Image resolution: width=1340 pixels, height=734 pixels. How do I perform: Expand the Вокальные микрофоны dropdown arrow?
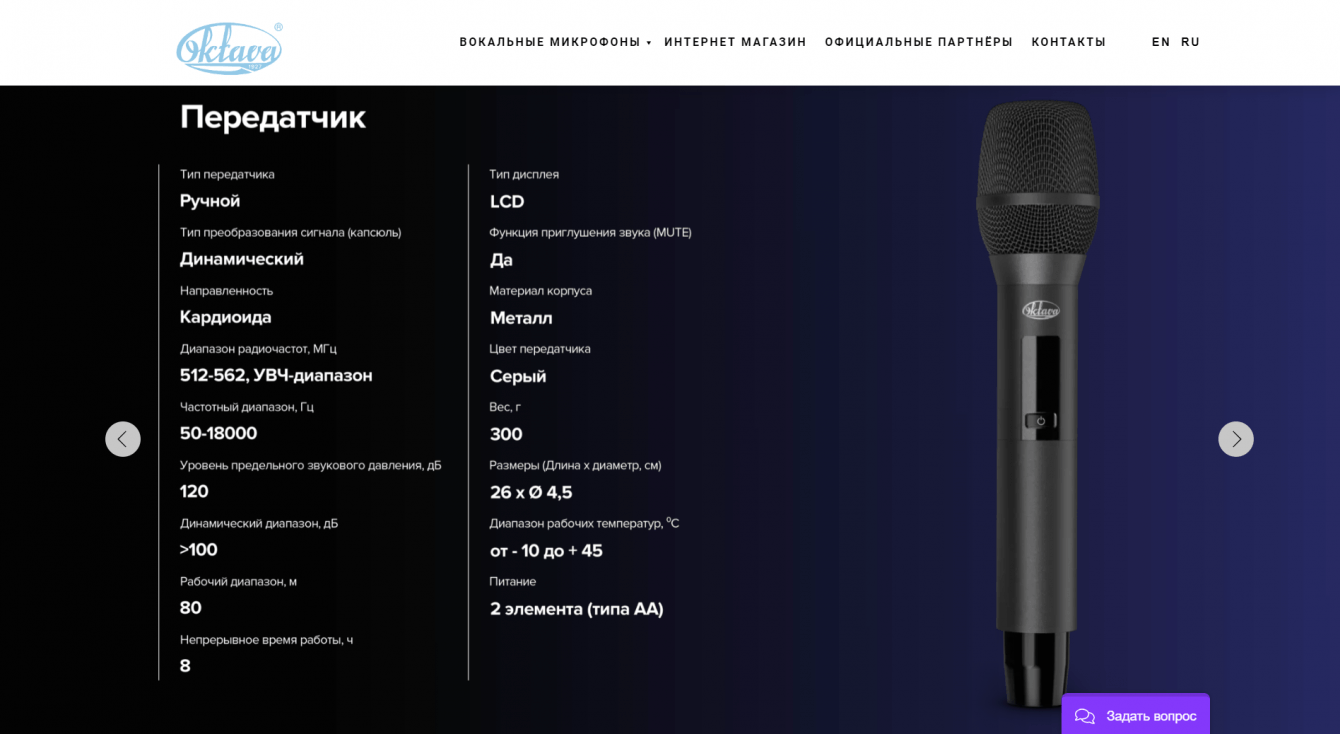coord(649,43)
